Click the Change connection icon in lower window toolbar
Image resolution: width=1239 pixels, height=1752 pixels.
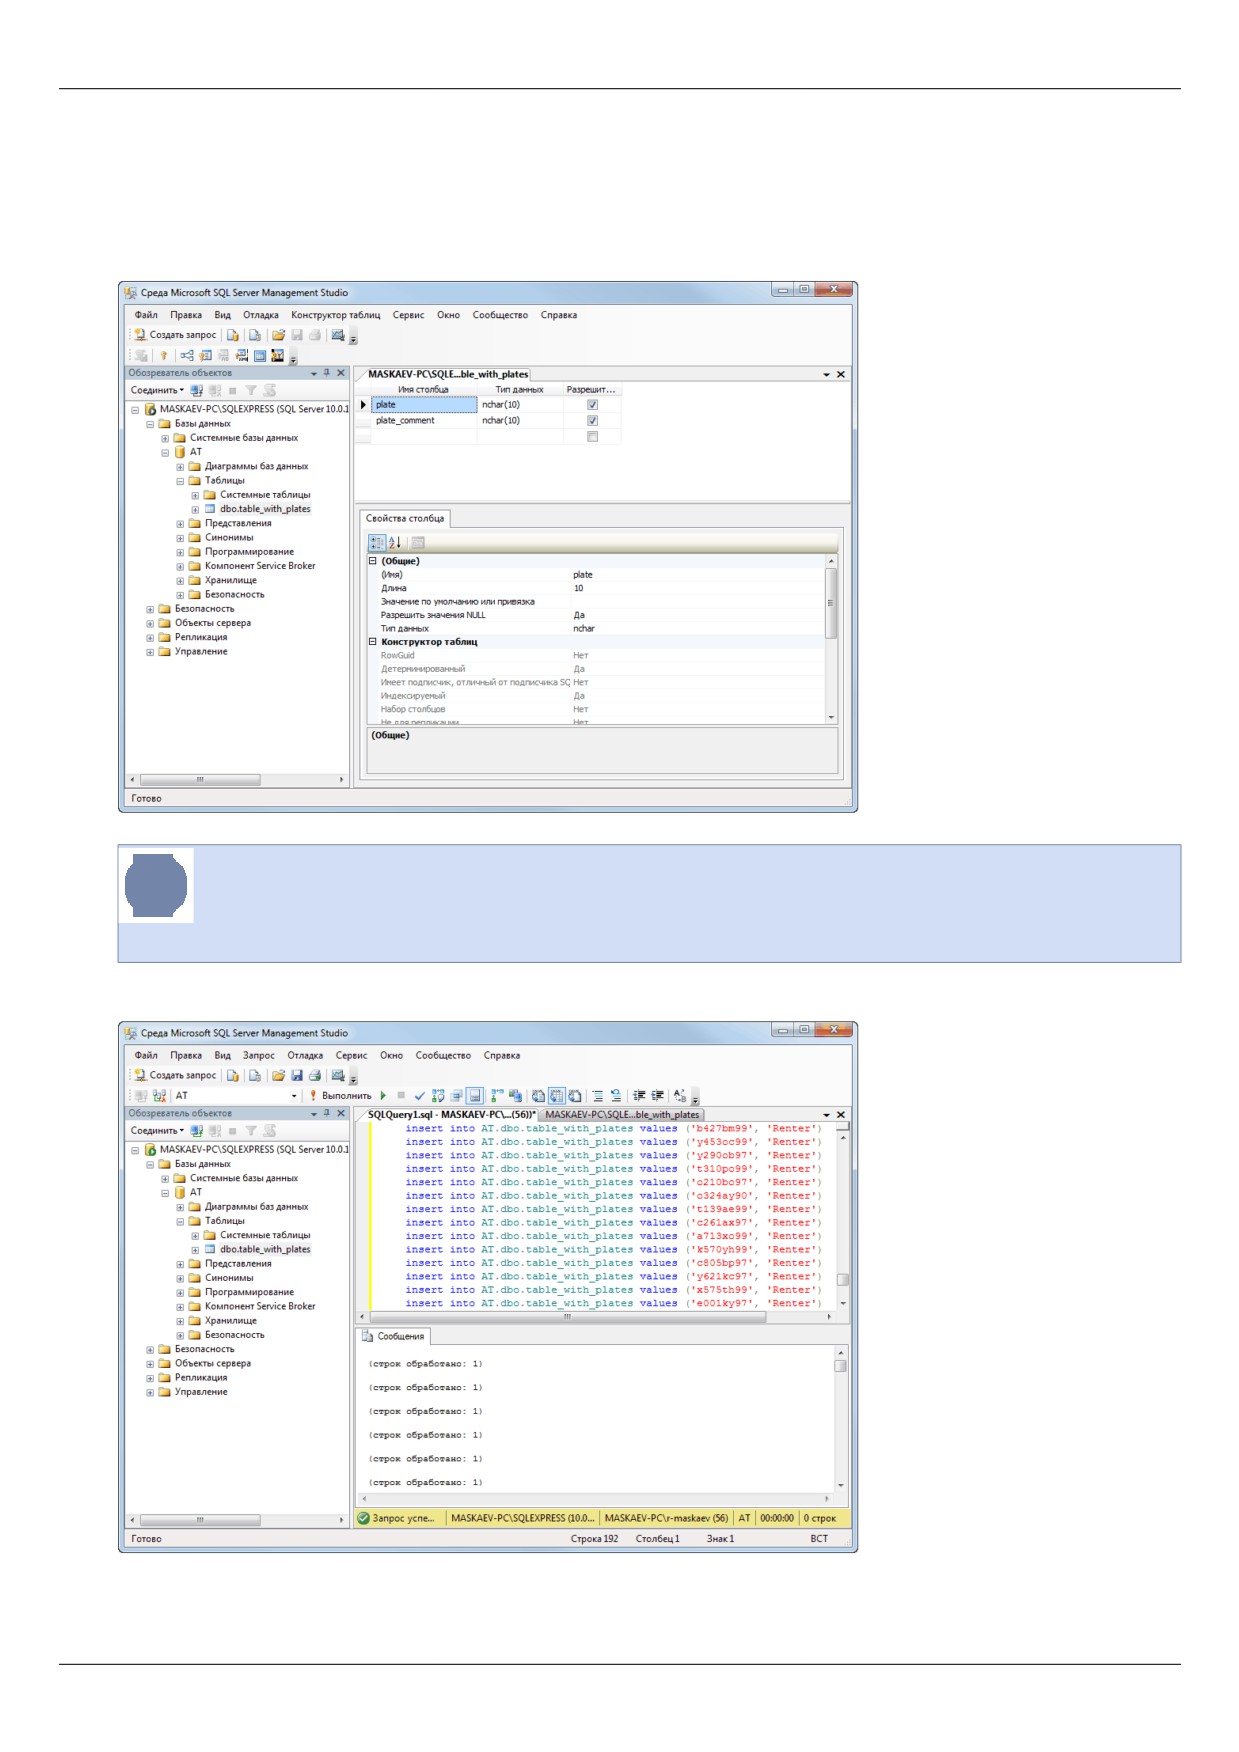coord(159,1095)
